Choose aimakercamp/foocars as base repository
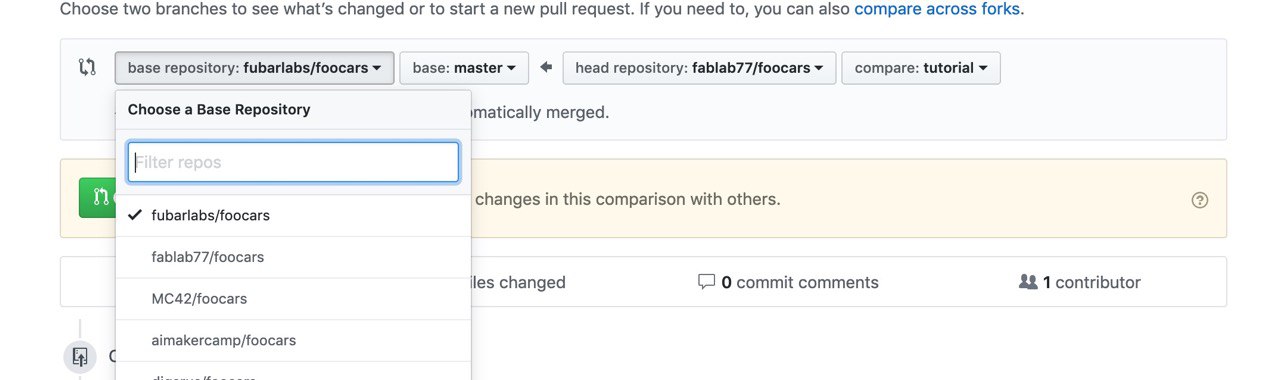Image resolution: width=1280 pixels, height=380 pixels. [x=293, y=341]
